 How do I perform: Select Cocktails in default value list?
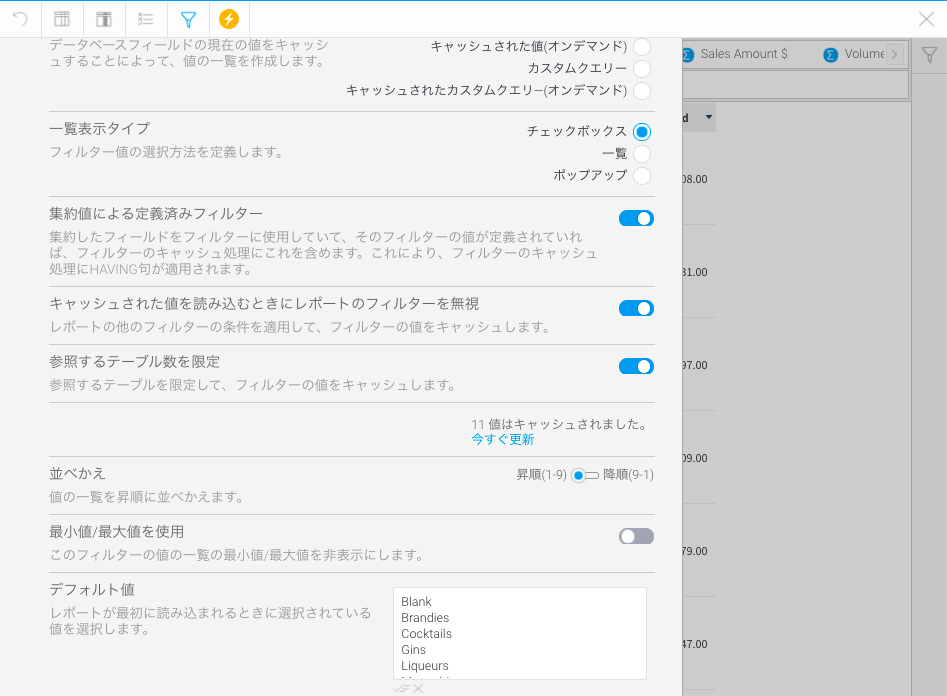coord(426,634)
